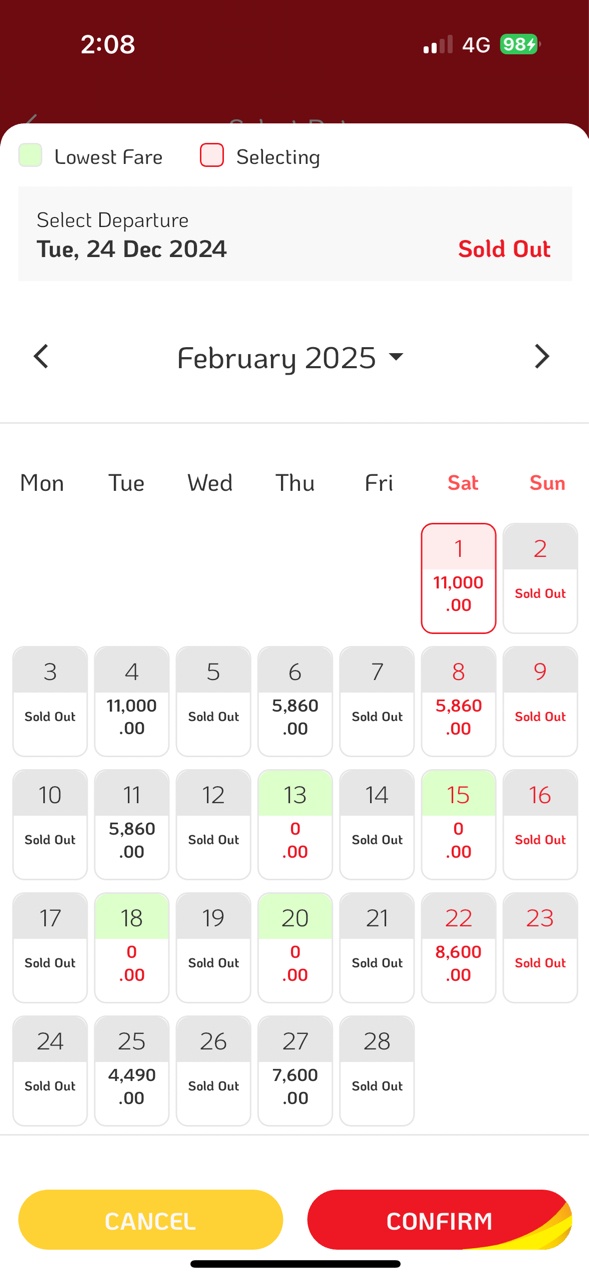Pick February 27 priced 7,600.00
This screenshot has height=1280, width=589.
(295, 1071)
